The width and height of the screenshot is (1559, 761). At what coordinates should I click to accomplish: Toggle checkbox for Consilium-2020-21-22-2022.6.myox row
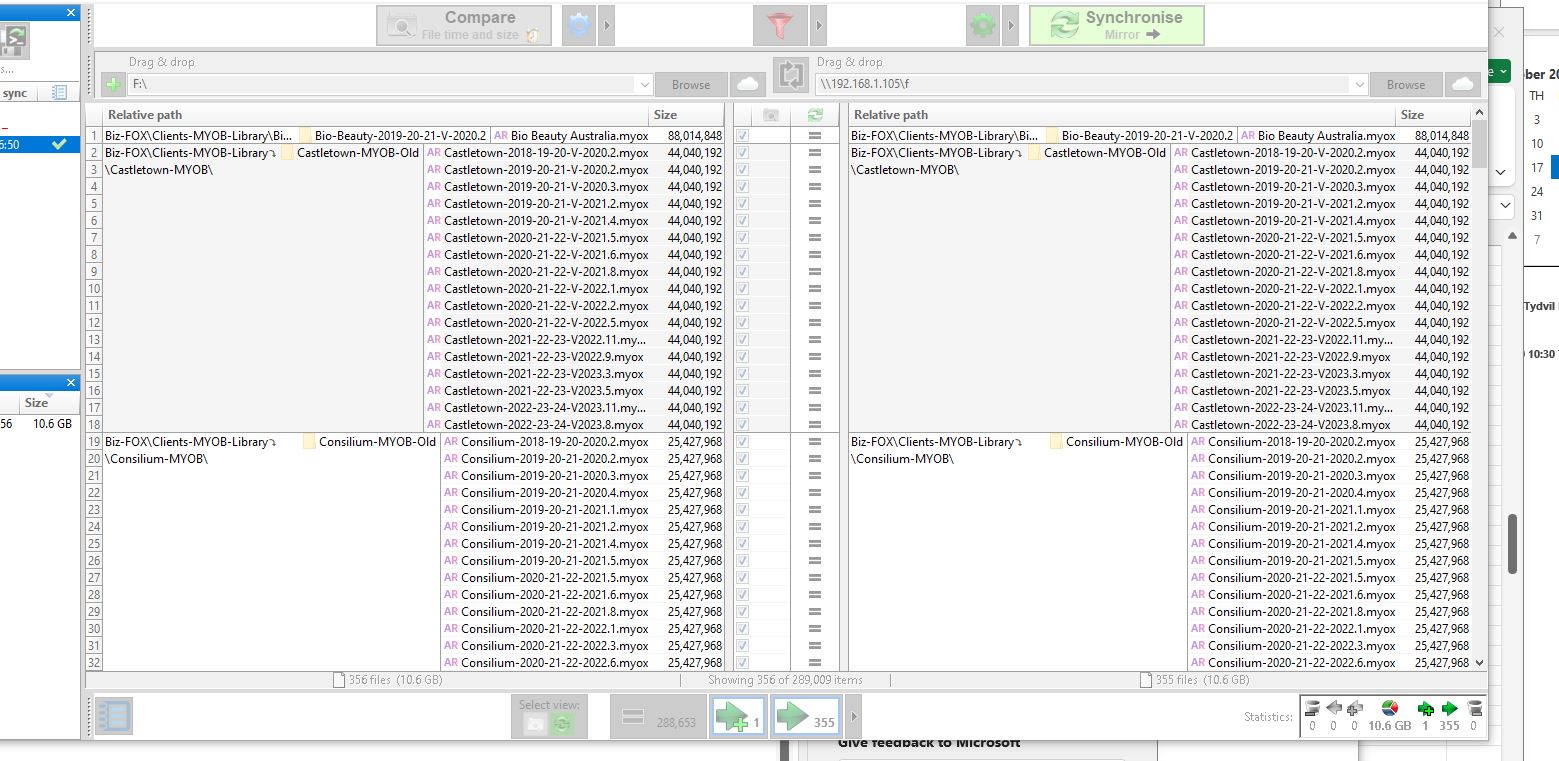(x=743, y=663)
